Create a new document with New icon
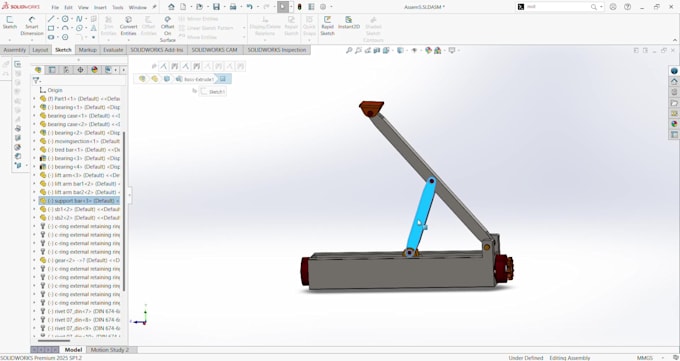Image resolution: width=680 pixels, height=361 pixels. (183, 7)
